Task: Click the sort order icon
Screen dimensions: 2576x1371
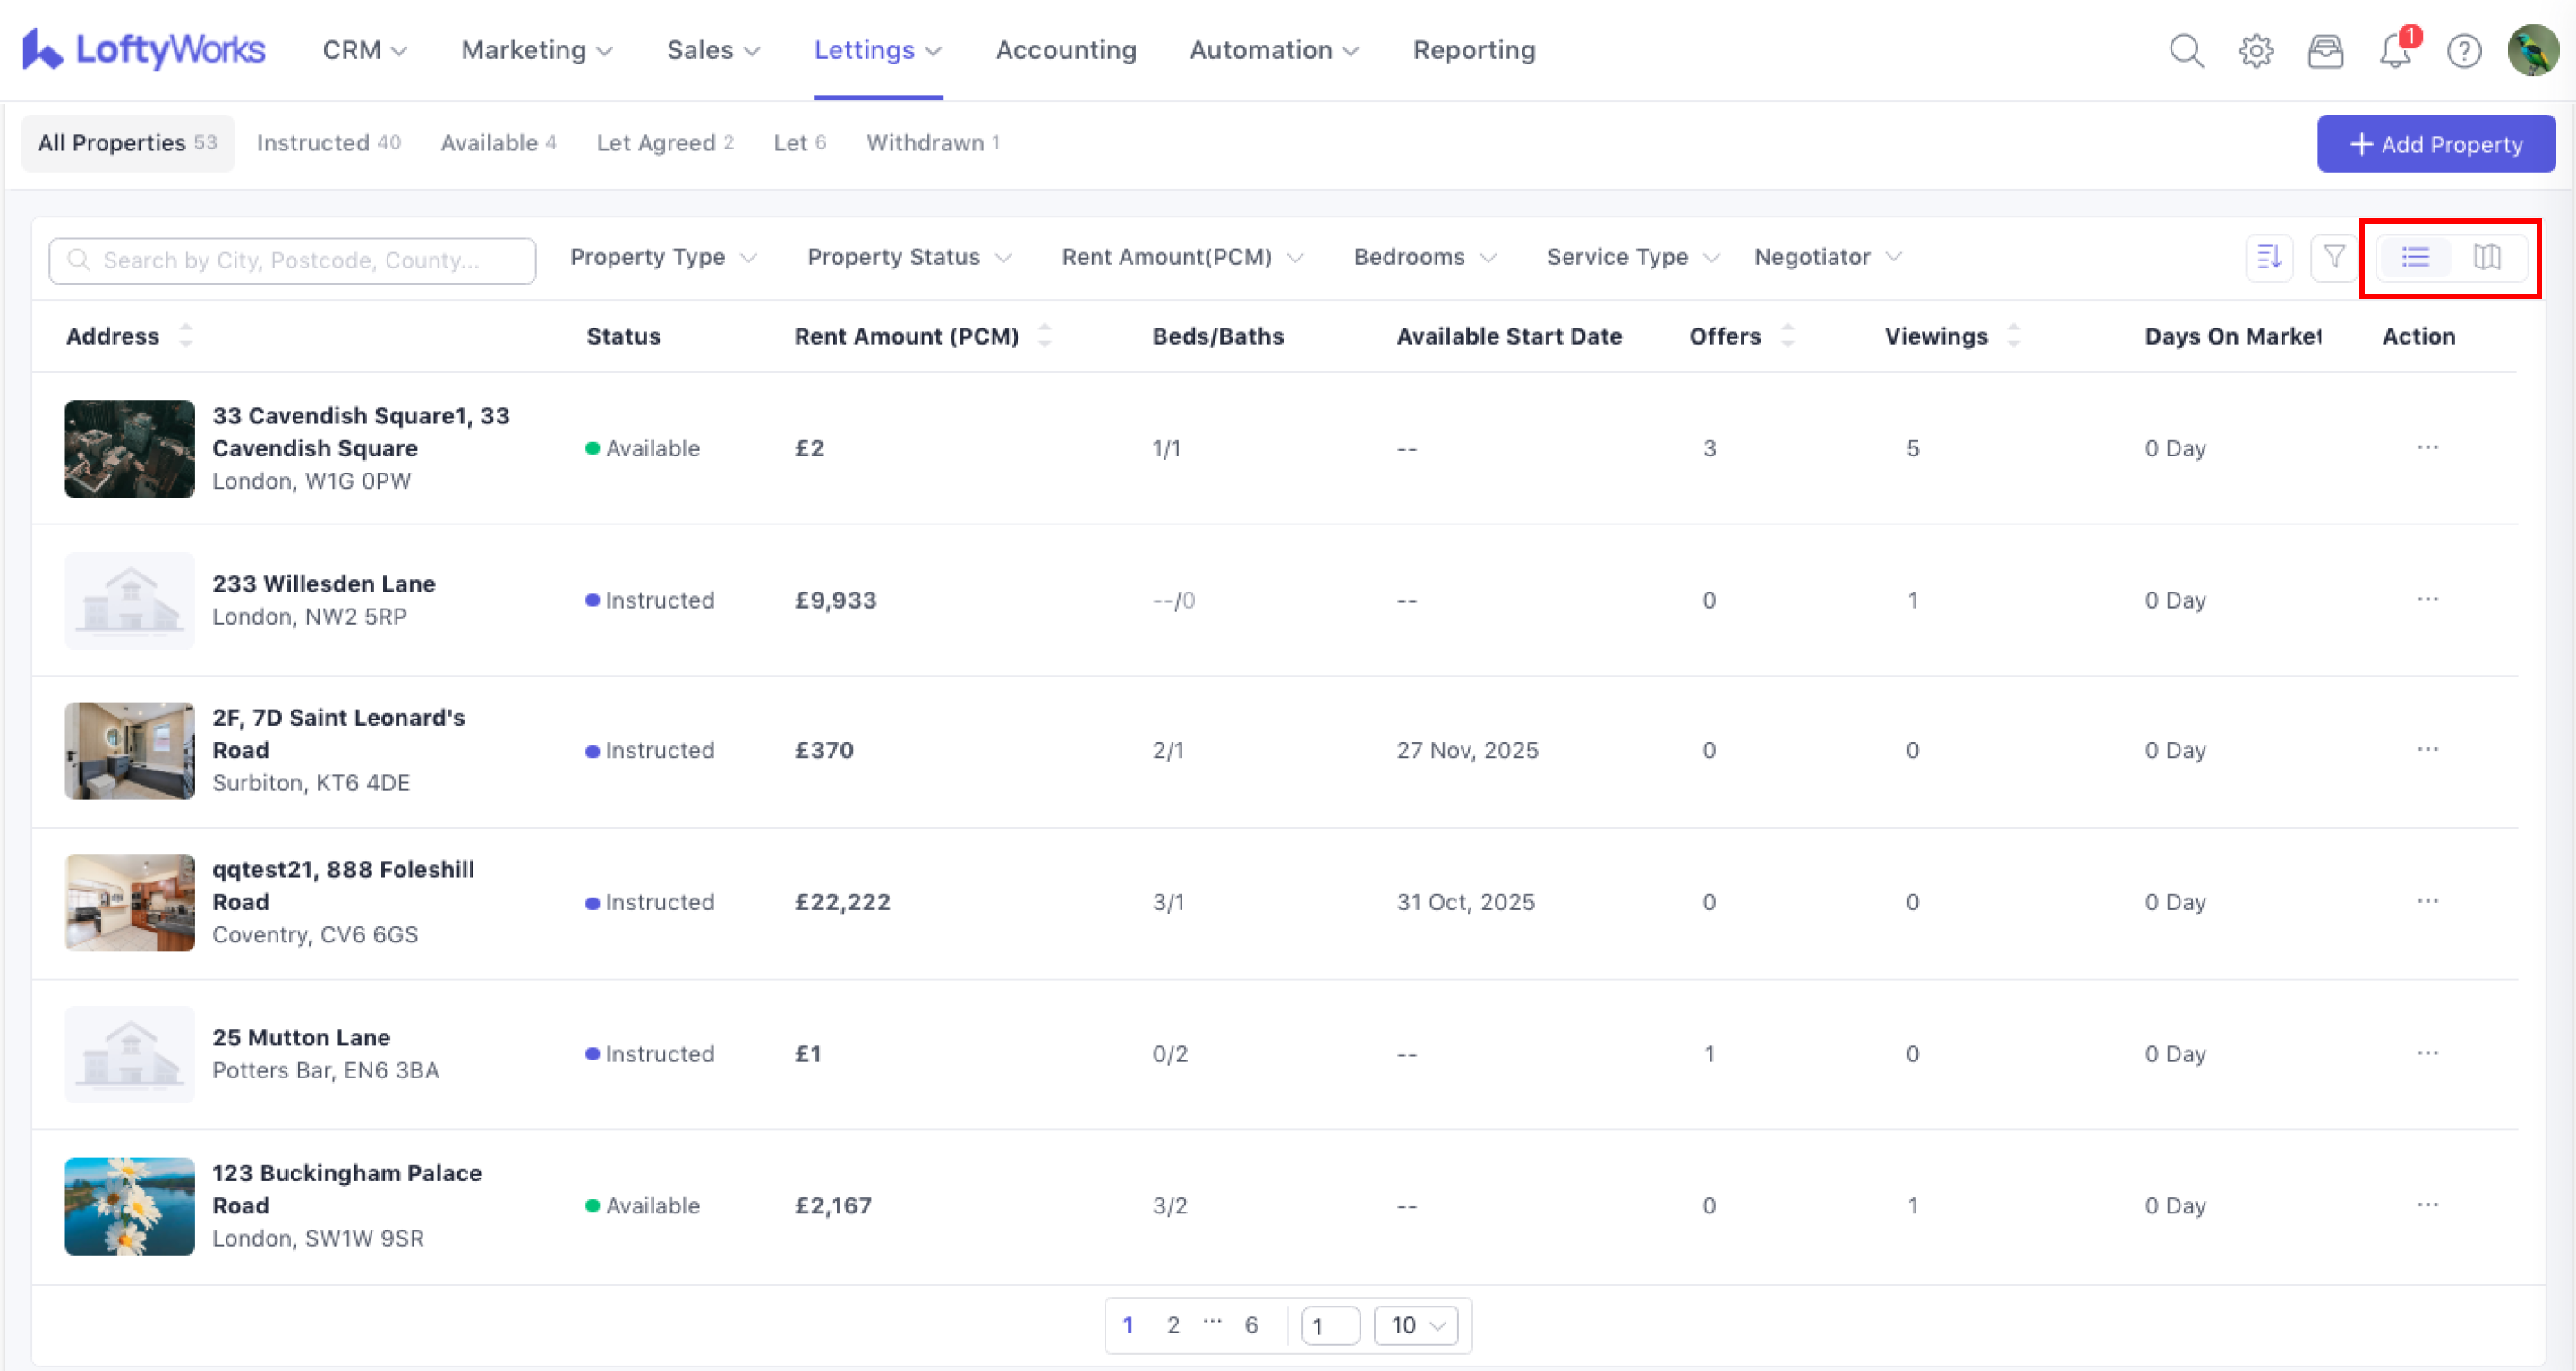Action: click(x=2269, y=258)
